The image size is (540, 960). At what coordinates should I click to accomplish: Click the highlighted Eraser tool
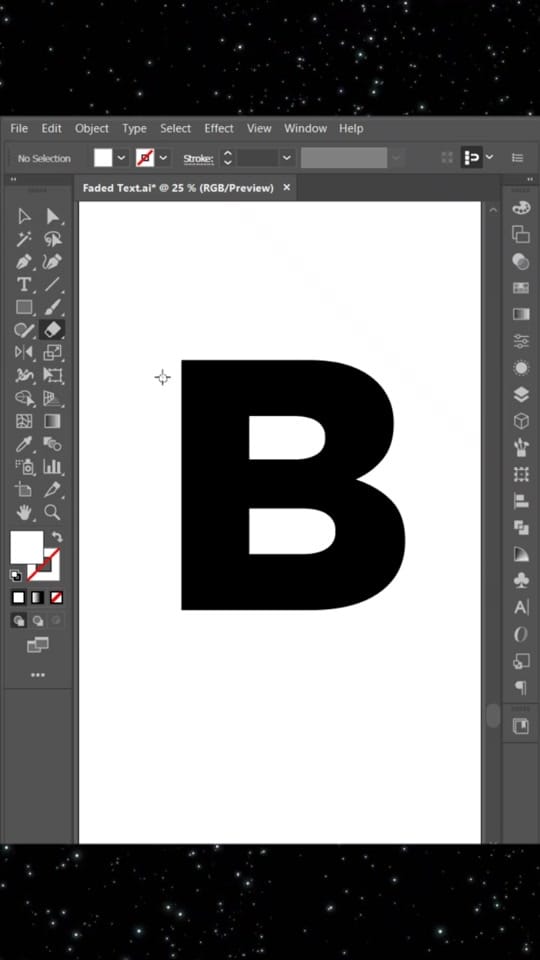(x=53, y=330)
